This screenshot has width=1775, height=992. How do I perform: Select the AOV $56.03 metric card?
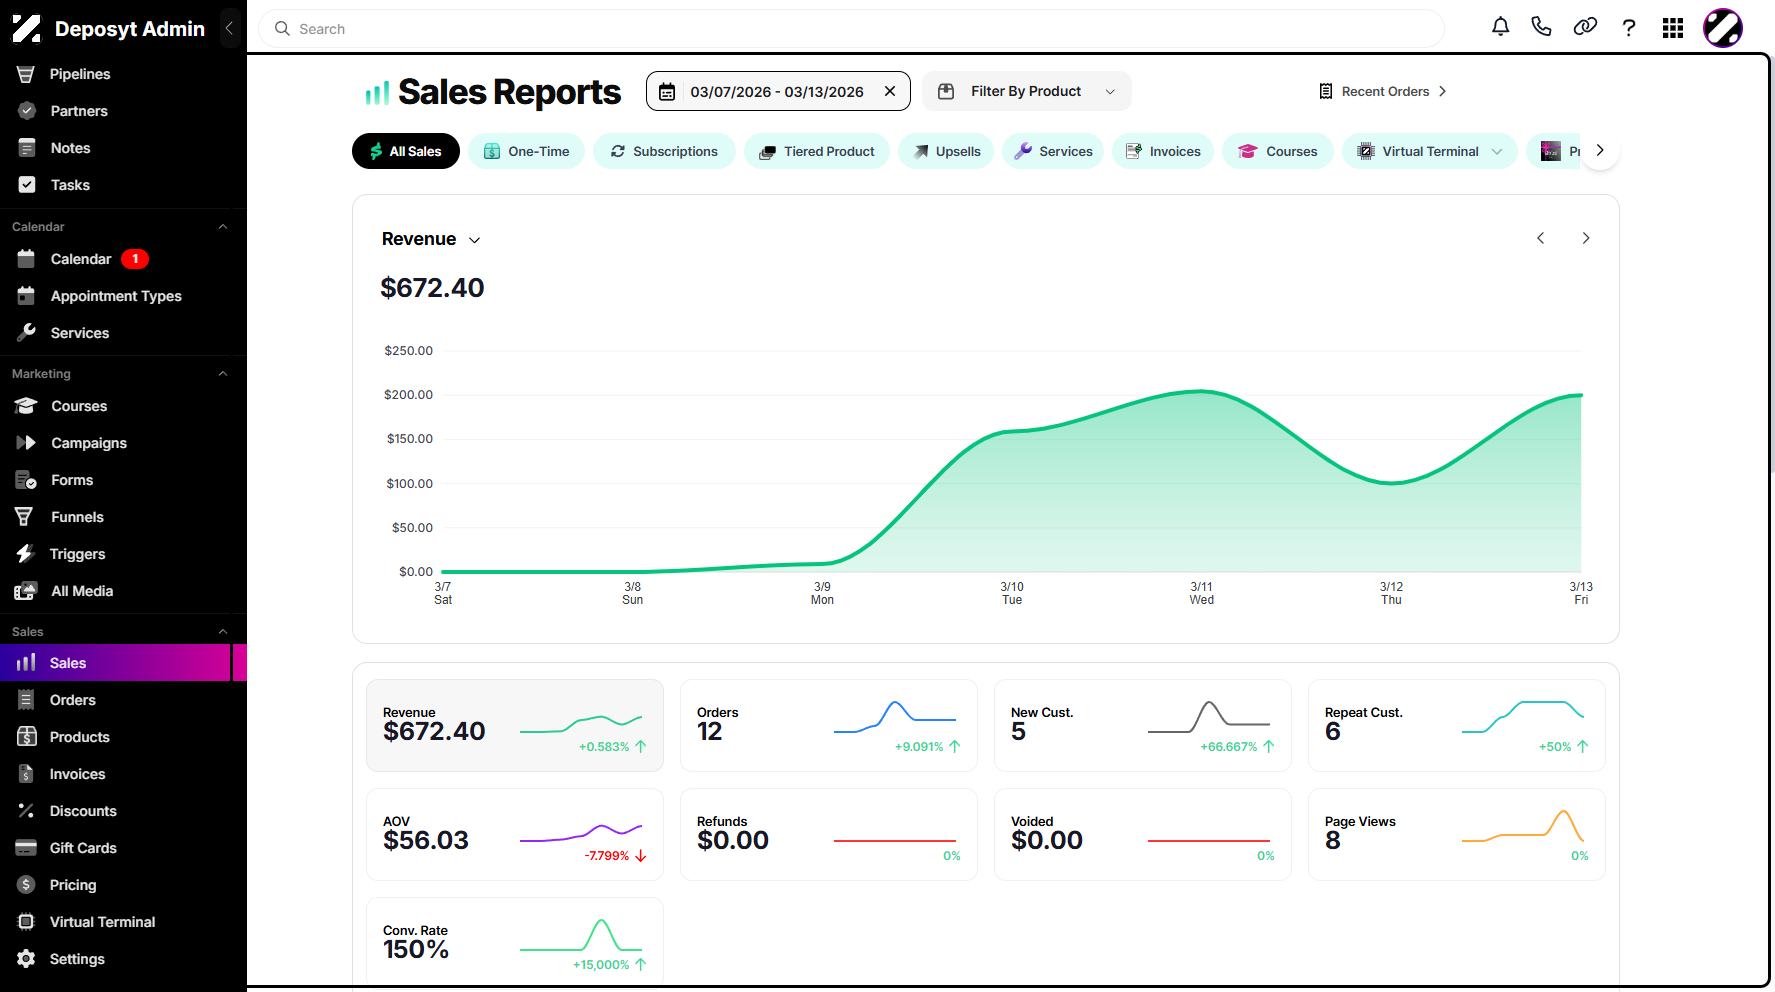[514, 834]
